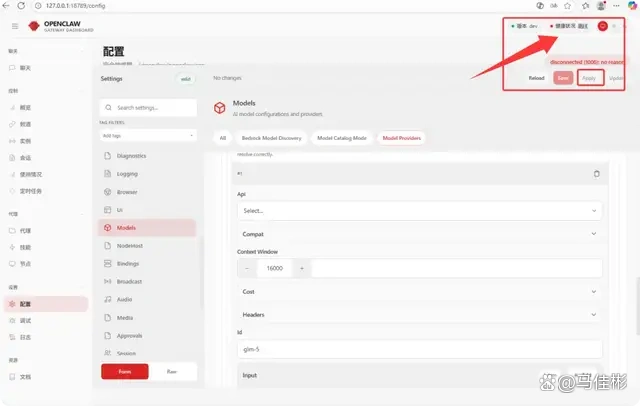Switch to Model Providers tab
640x406 pixels.
(x=400, y=137)
